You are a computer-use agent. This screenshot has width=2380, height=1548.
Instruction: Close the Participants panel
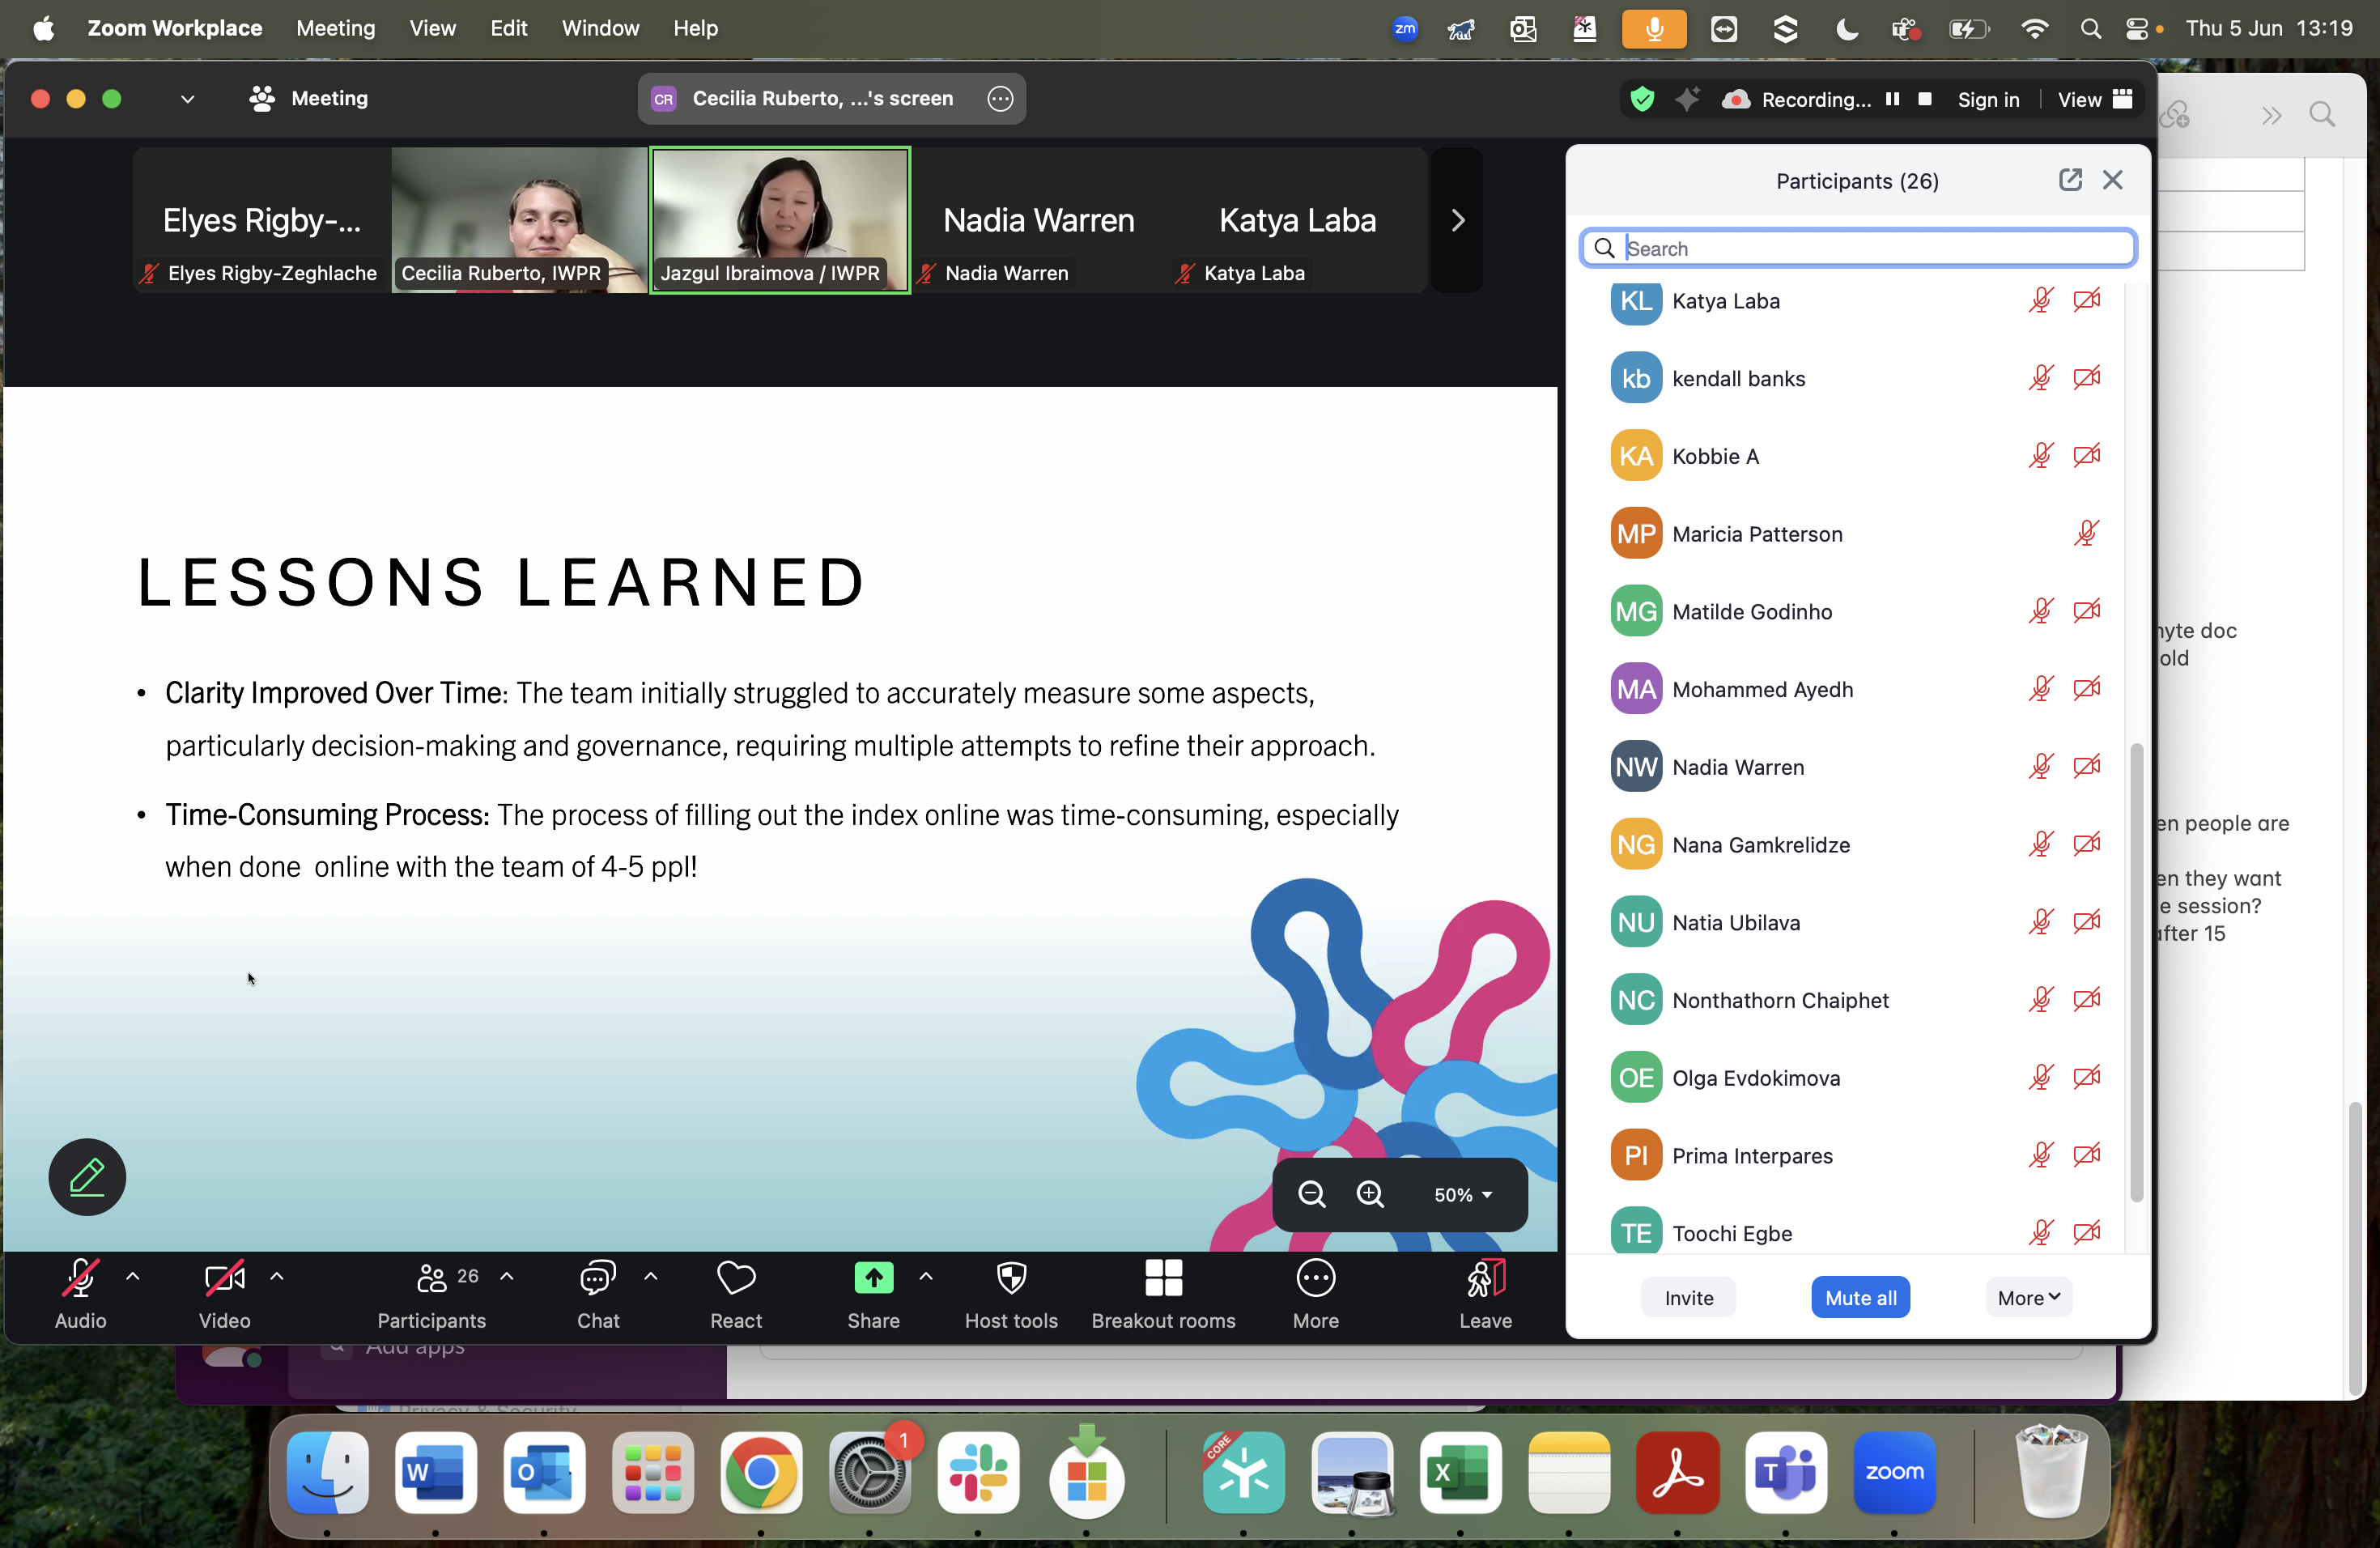coord(2112,180)
